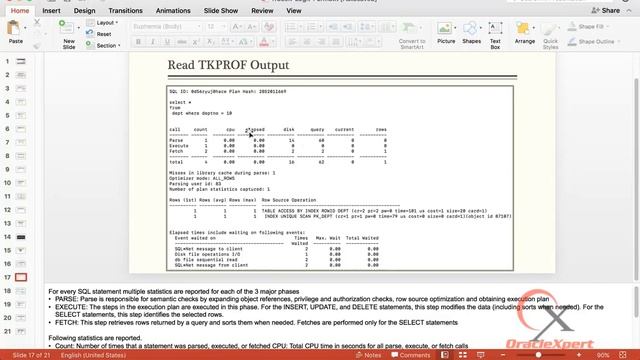Click the Reset slide button

pos(99,34)
